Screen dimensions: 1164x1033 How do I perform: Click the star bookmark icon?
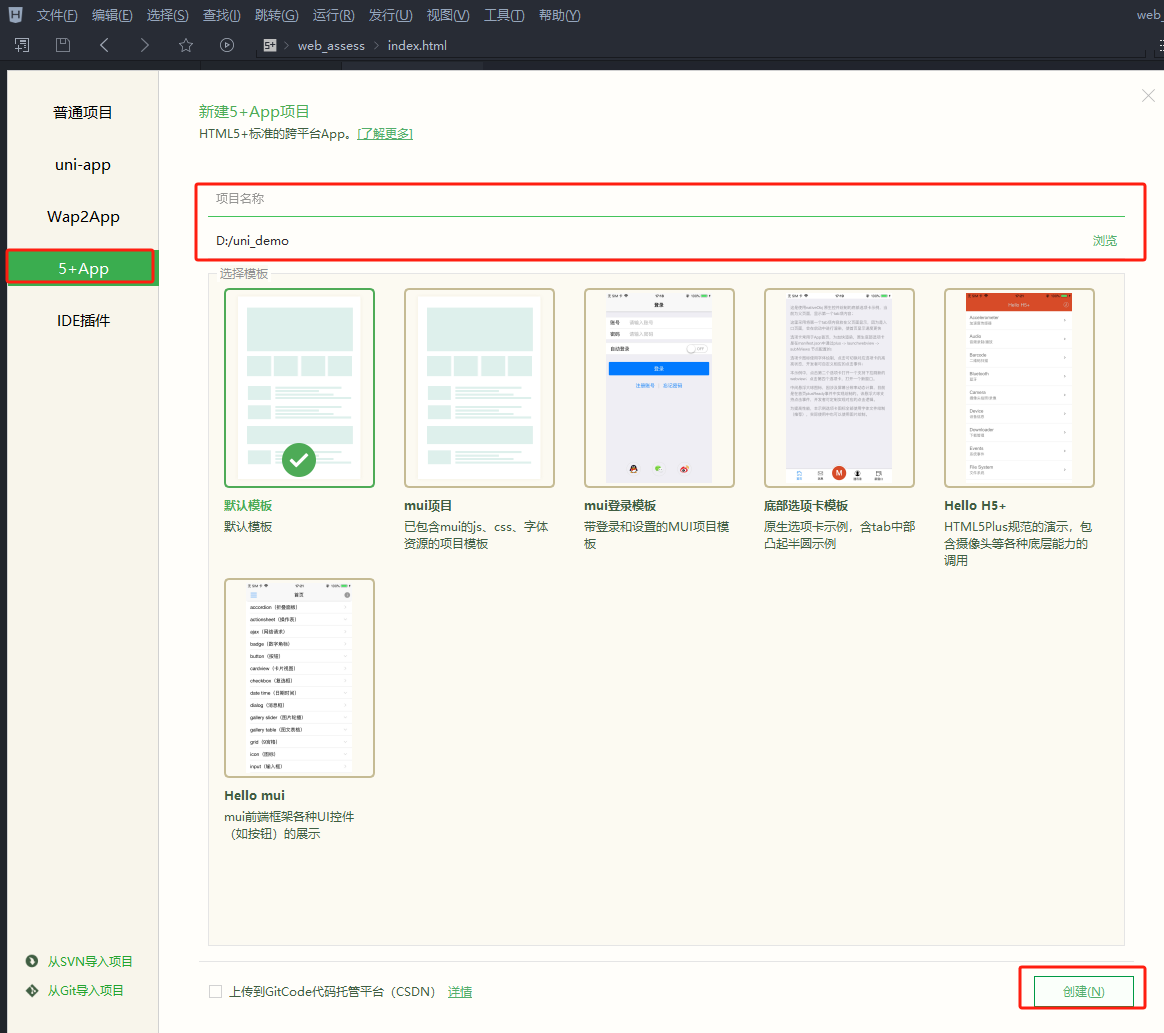[186, 45]
